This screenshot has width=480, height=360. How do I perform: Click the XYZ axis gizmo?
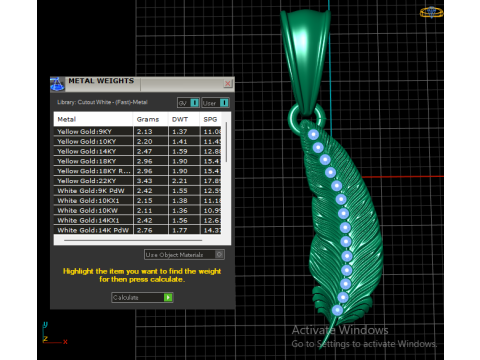(x=55, y=333)
